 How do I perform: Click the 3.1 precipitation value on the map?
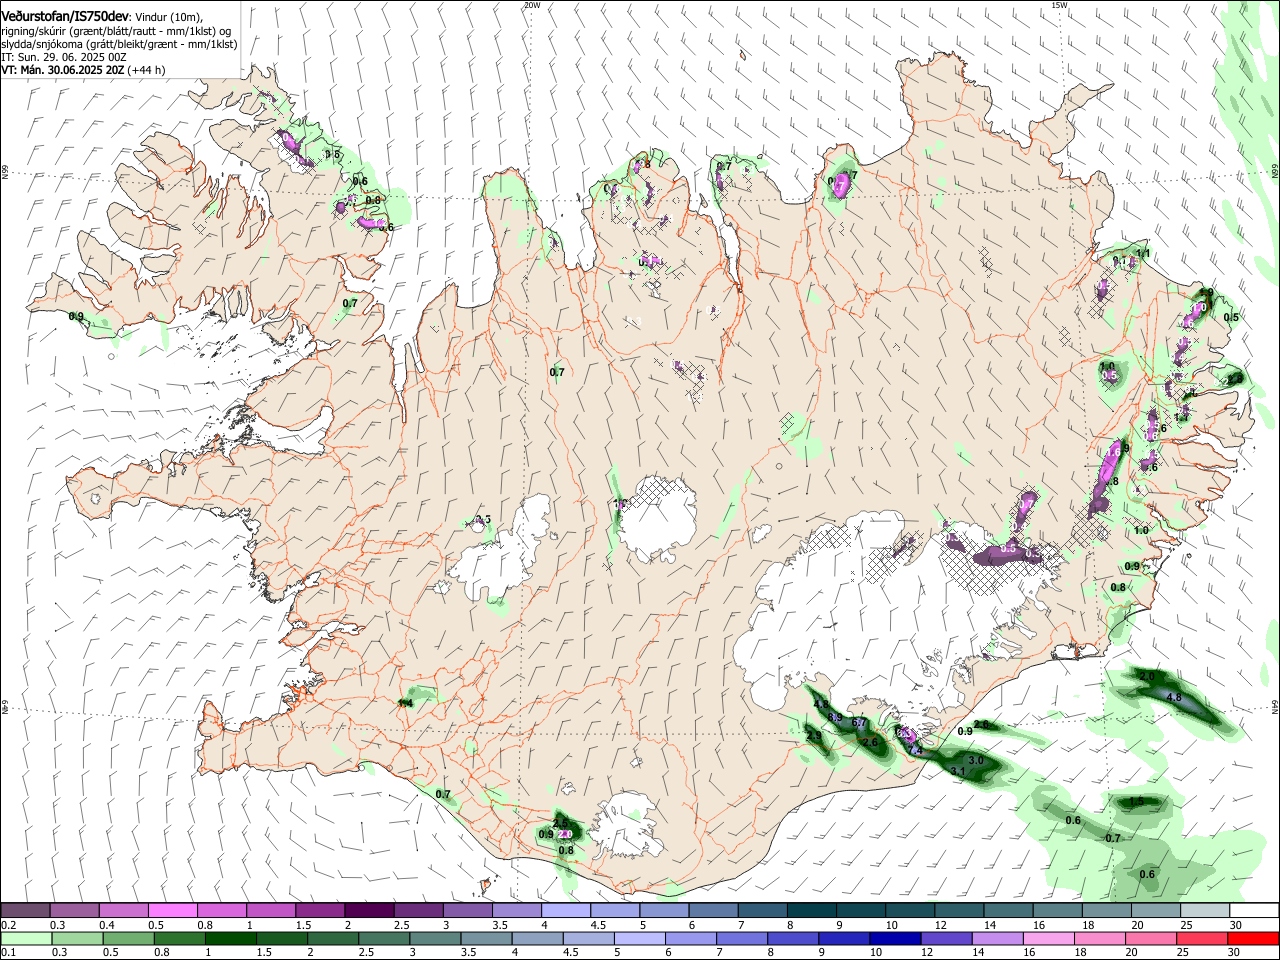coord(957,771)
